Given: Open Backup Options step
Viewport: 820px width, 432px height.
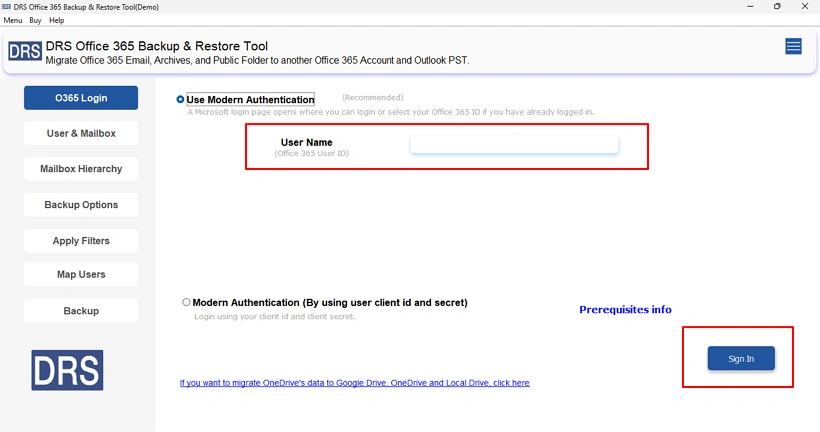Looking at the screenshot, I should point(81,205).
